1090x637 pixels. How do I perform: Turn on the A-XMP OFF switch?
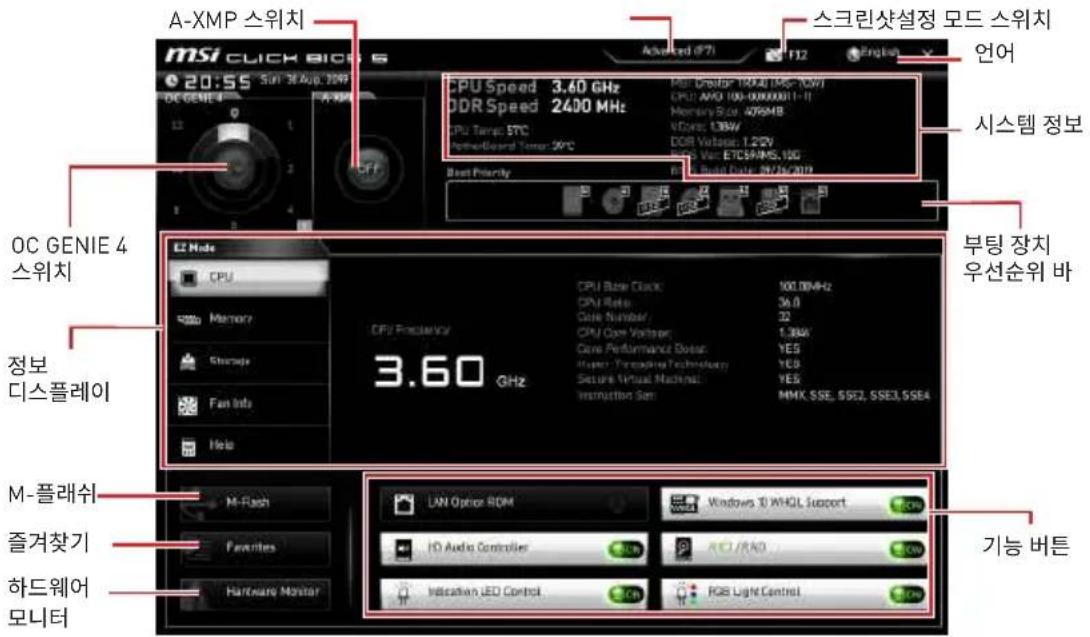pos(367,168)
